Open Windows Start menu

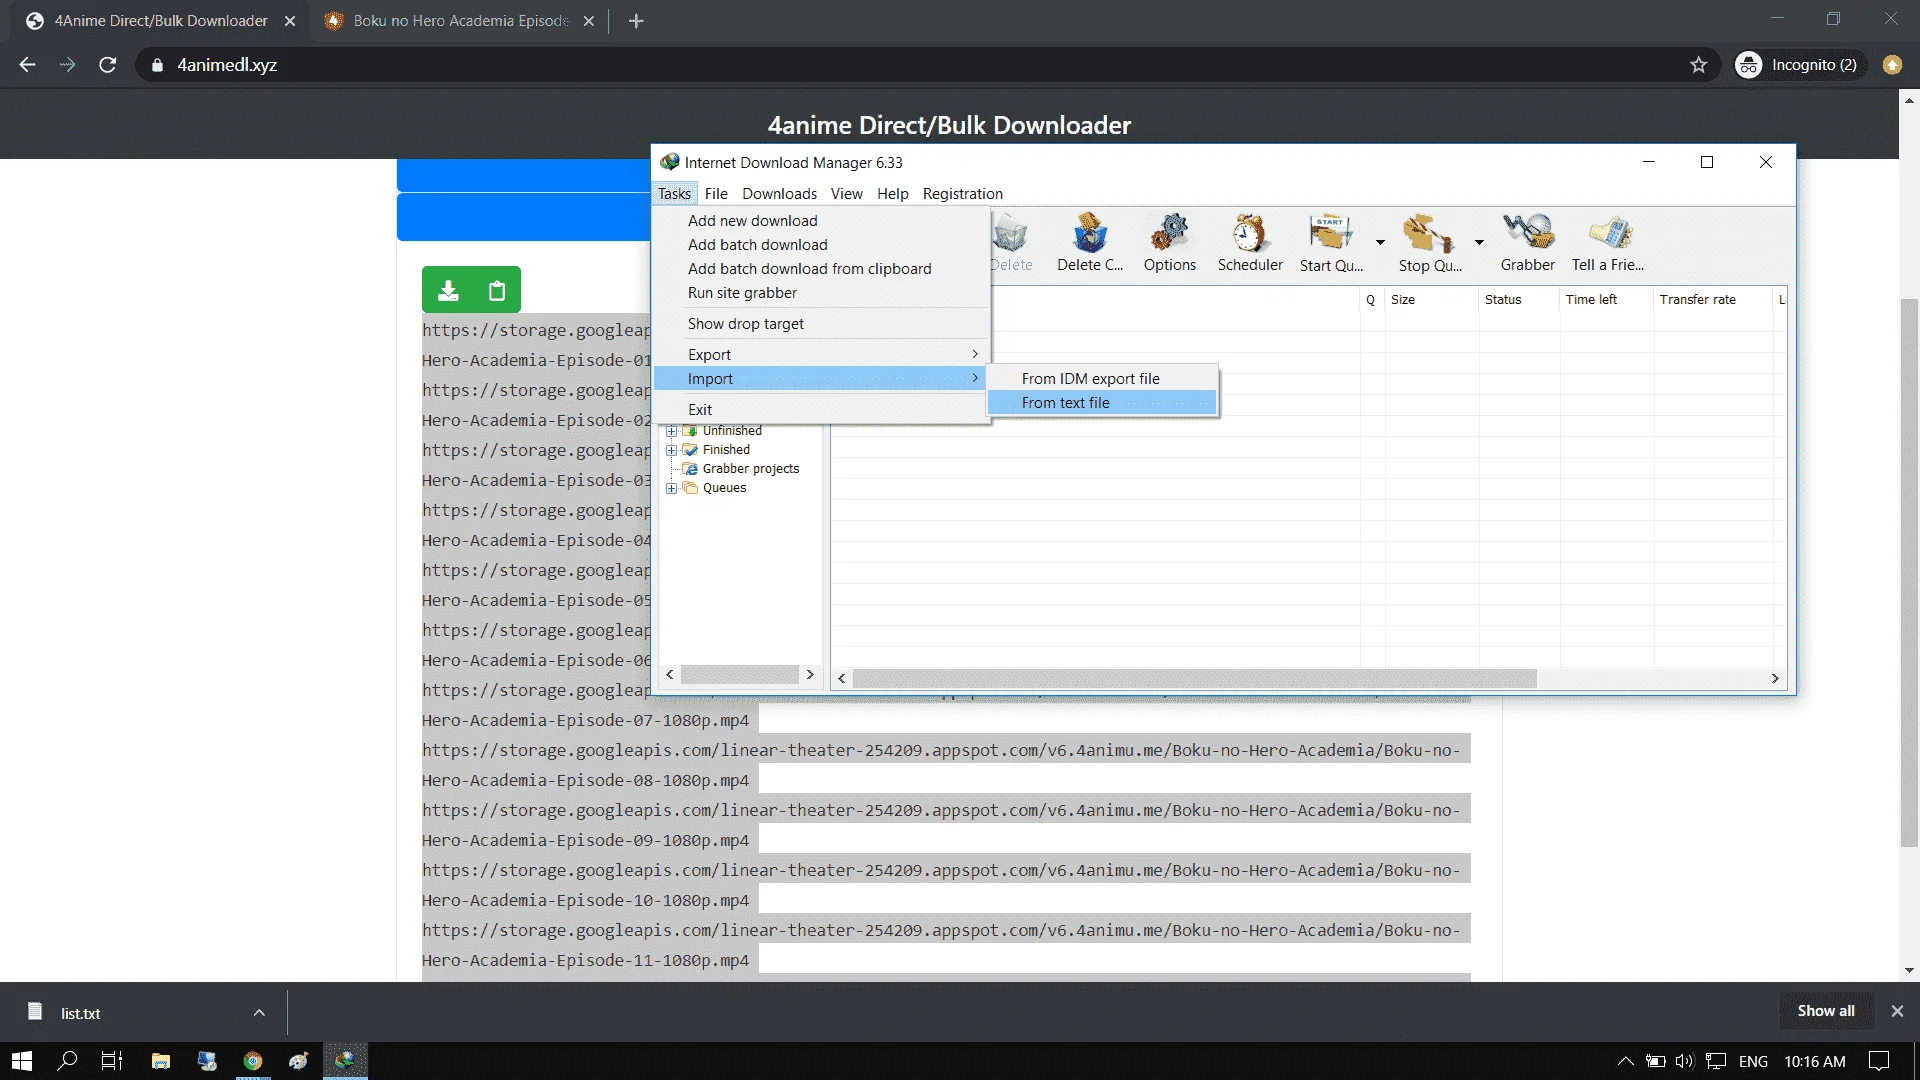pos(22,1061)
